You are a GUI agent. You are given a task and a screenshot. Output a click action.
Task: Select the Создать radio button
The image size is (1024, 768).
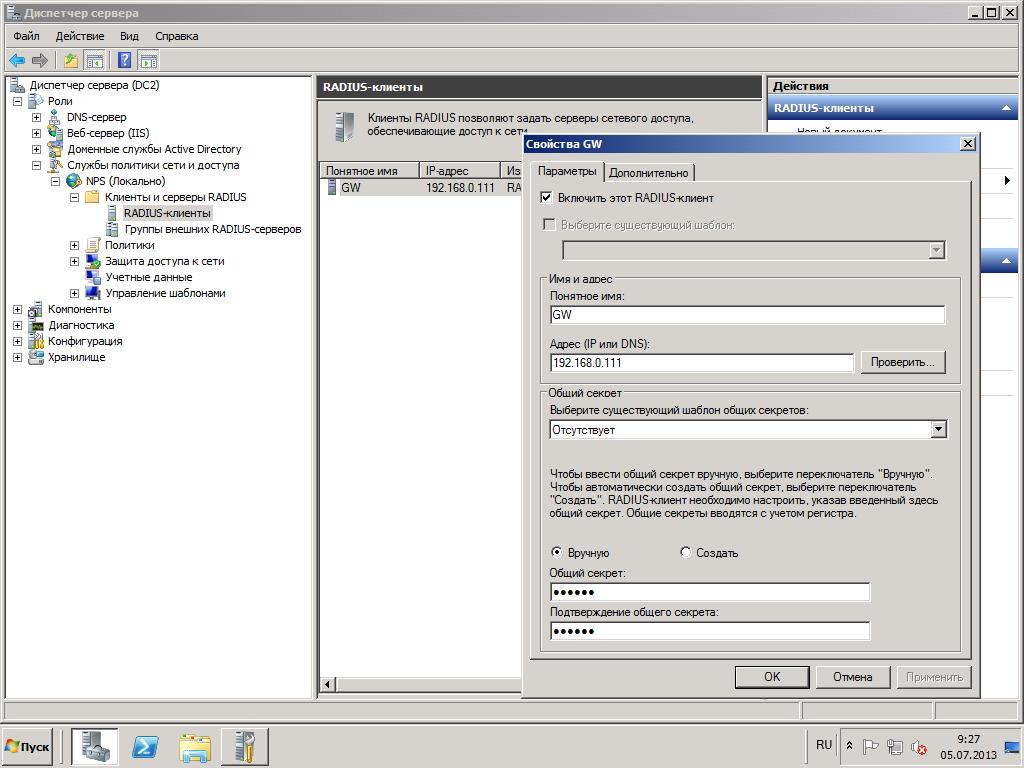[685, 552]
